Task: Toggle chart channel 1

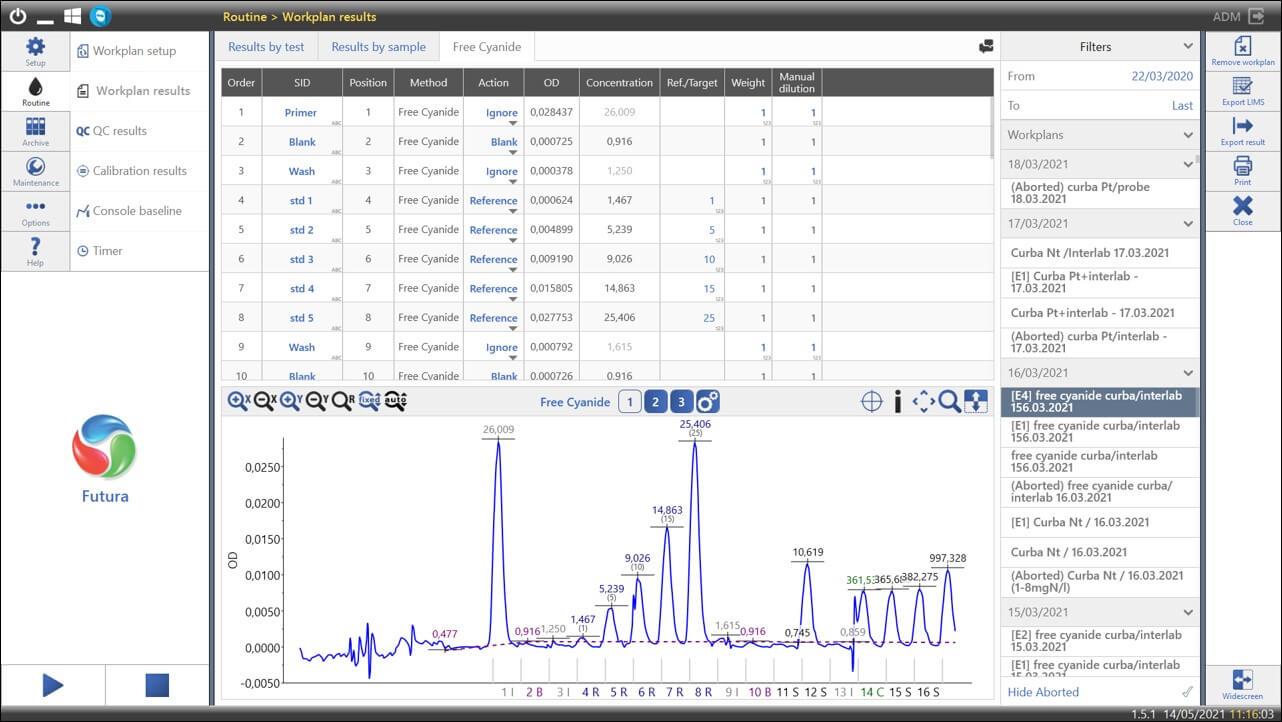Action: tap(629, 402)
